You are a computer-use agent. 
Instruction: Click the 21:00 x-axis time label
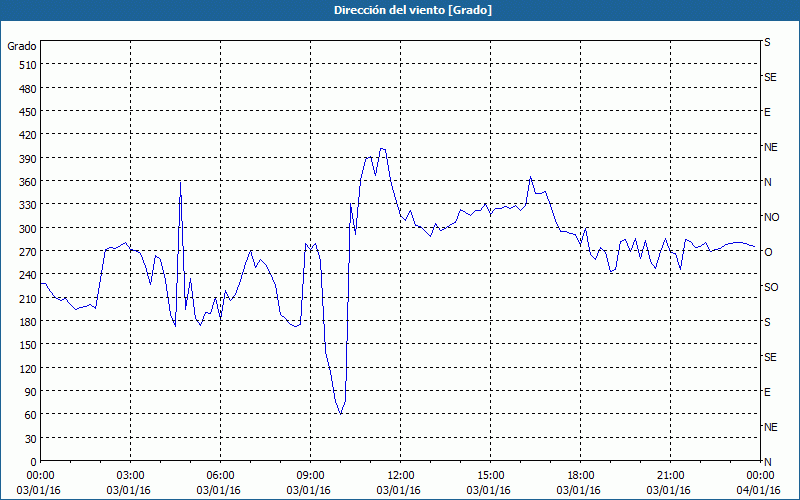pyautogui.click(x=670, y=476)
